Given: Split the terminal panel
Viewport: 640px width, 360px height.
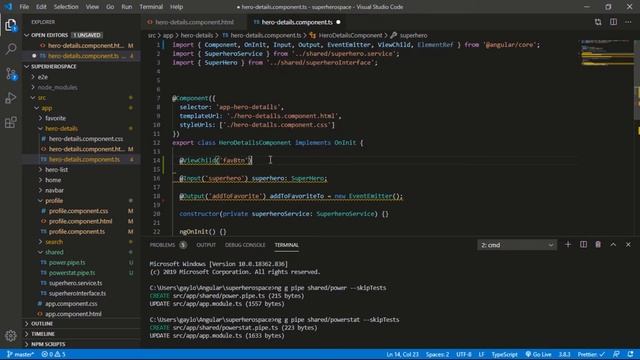Looking at the screenshot, I should [x=583, y=244].
